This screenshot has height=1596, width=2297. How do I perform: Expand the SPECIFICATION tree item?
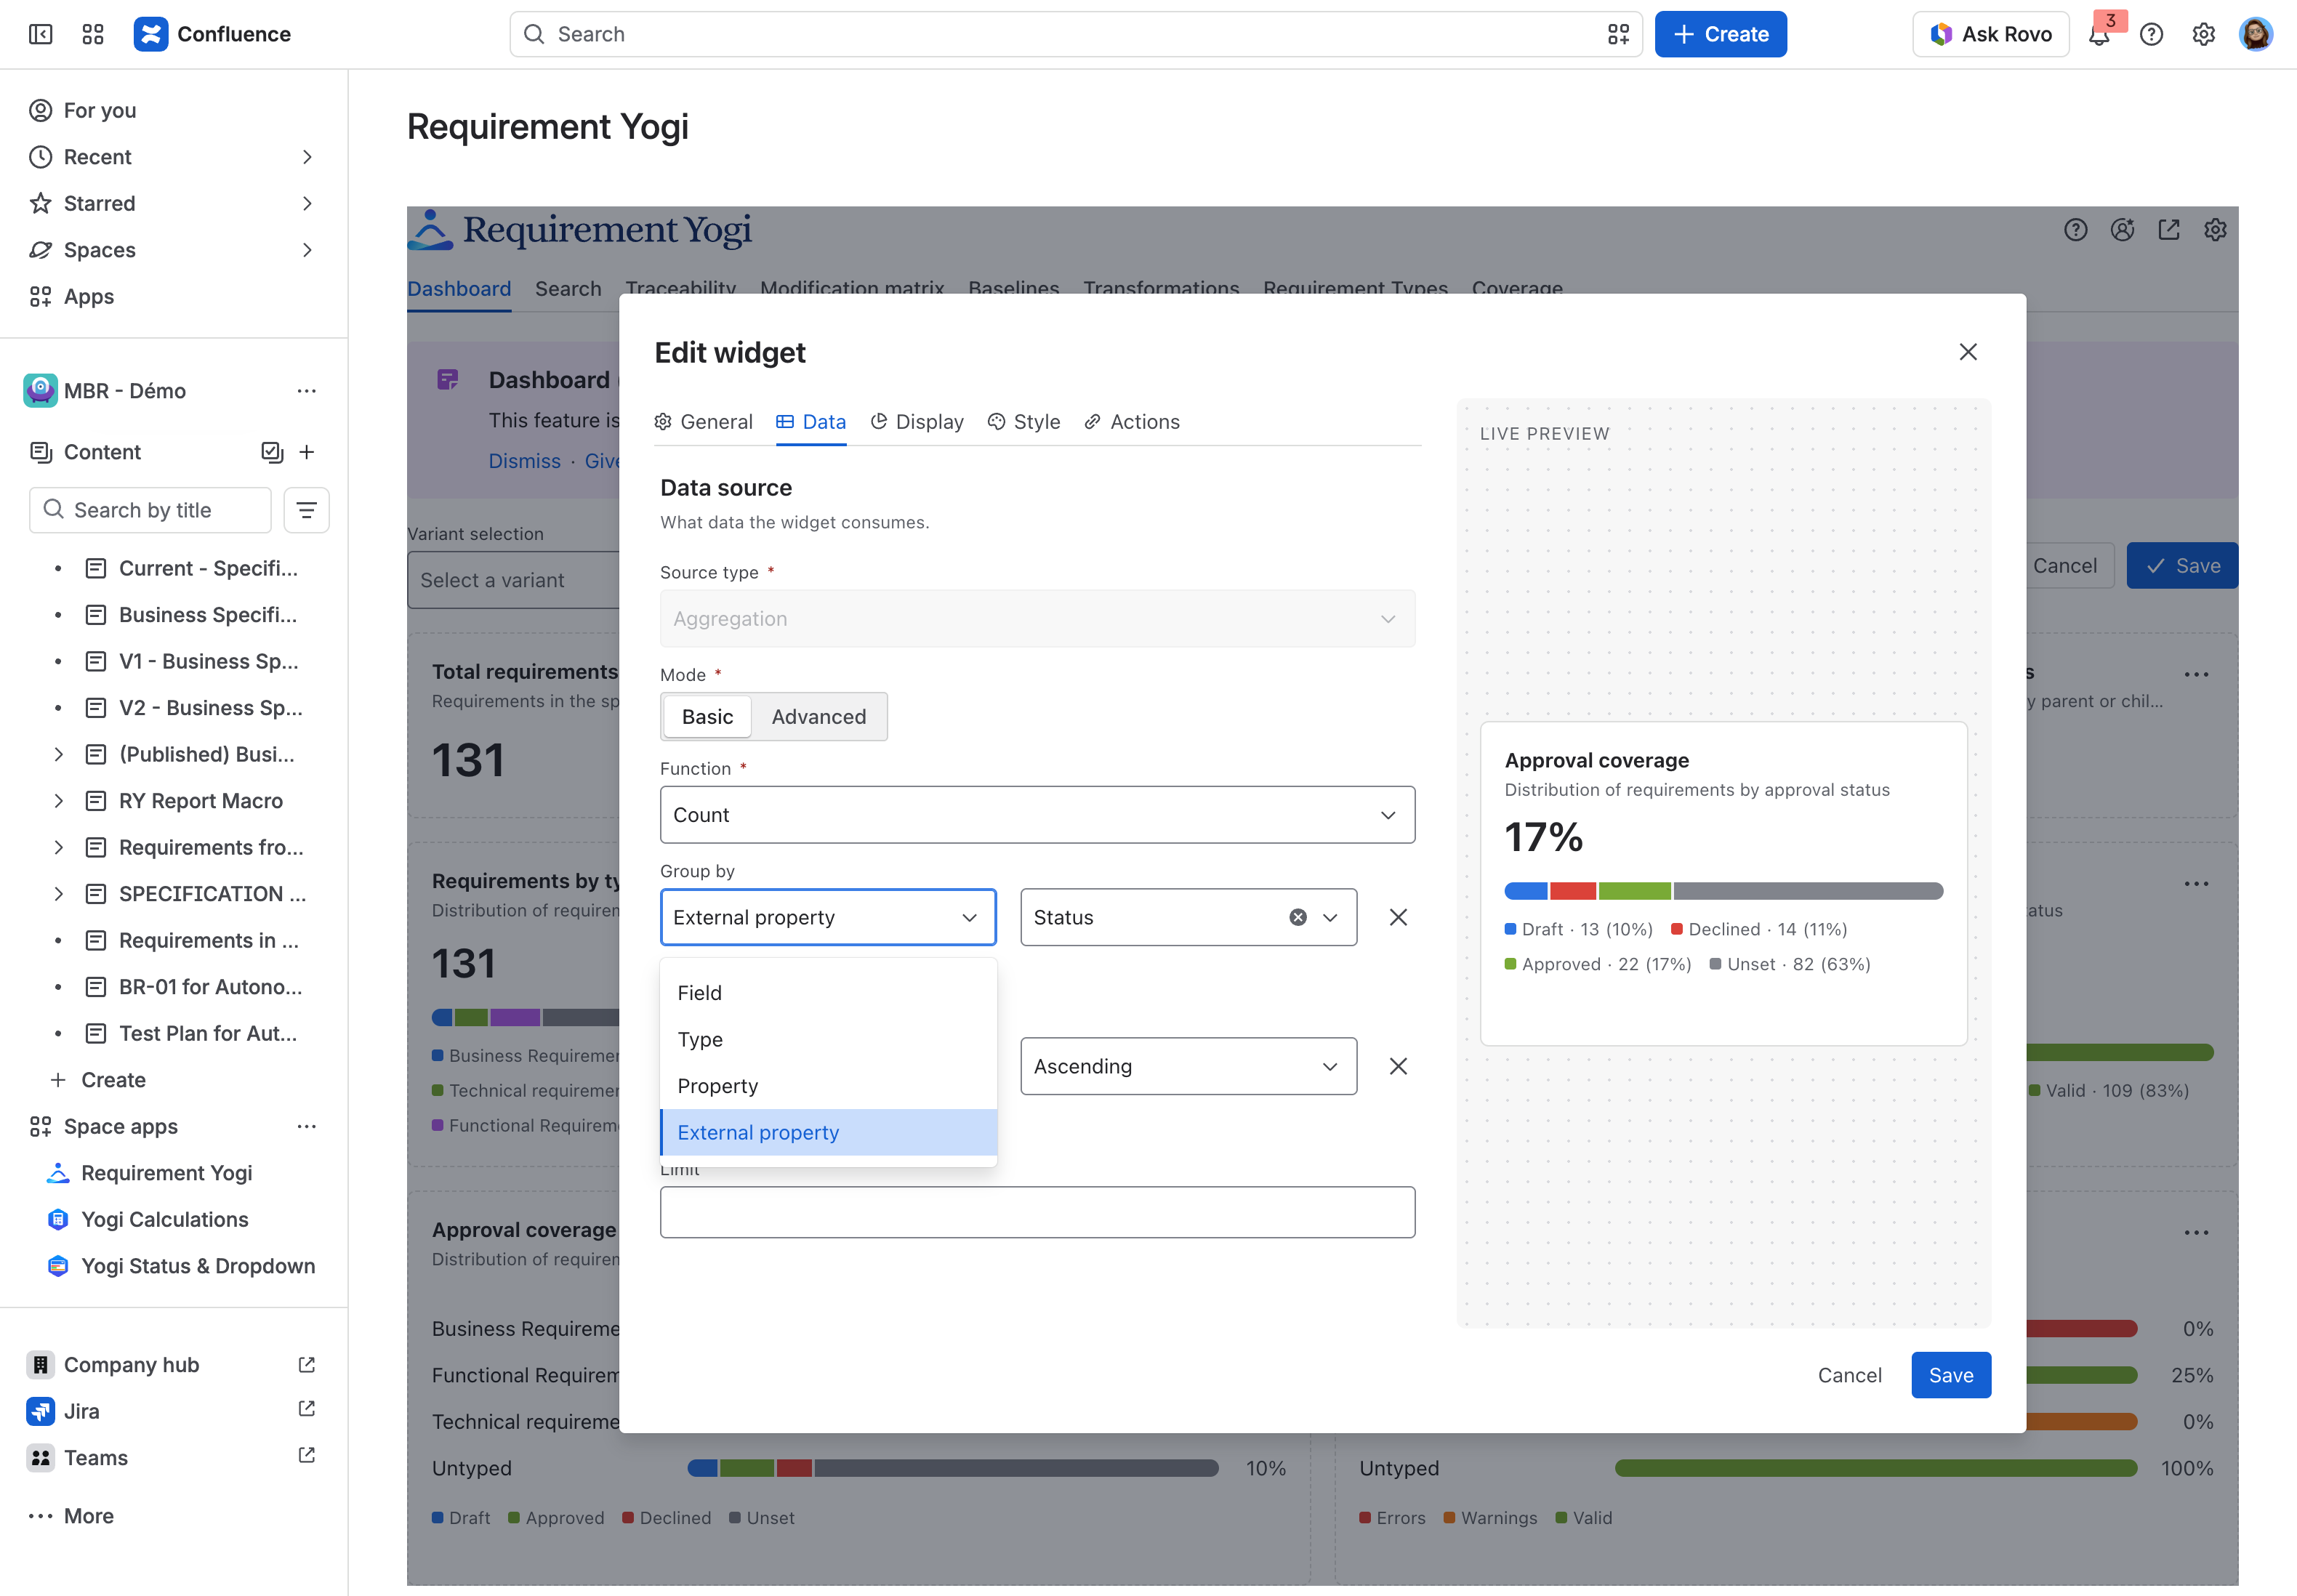pos(58,894)
